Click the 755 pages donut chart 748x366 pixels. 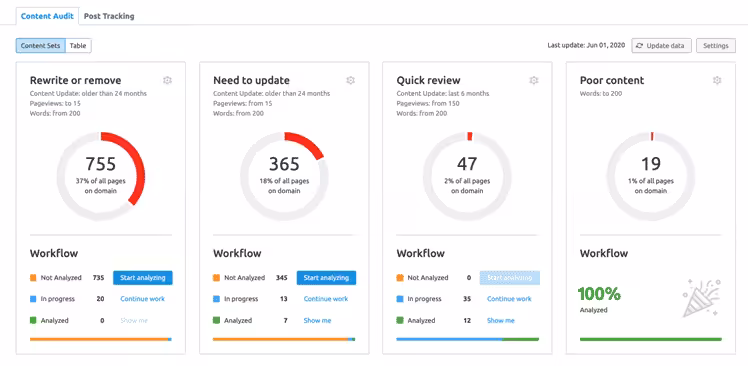(101, 176)
